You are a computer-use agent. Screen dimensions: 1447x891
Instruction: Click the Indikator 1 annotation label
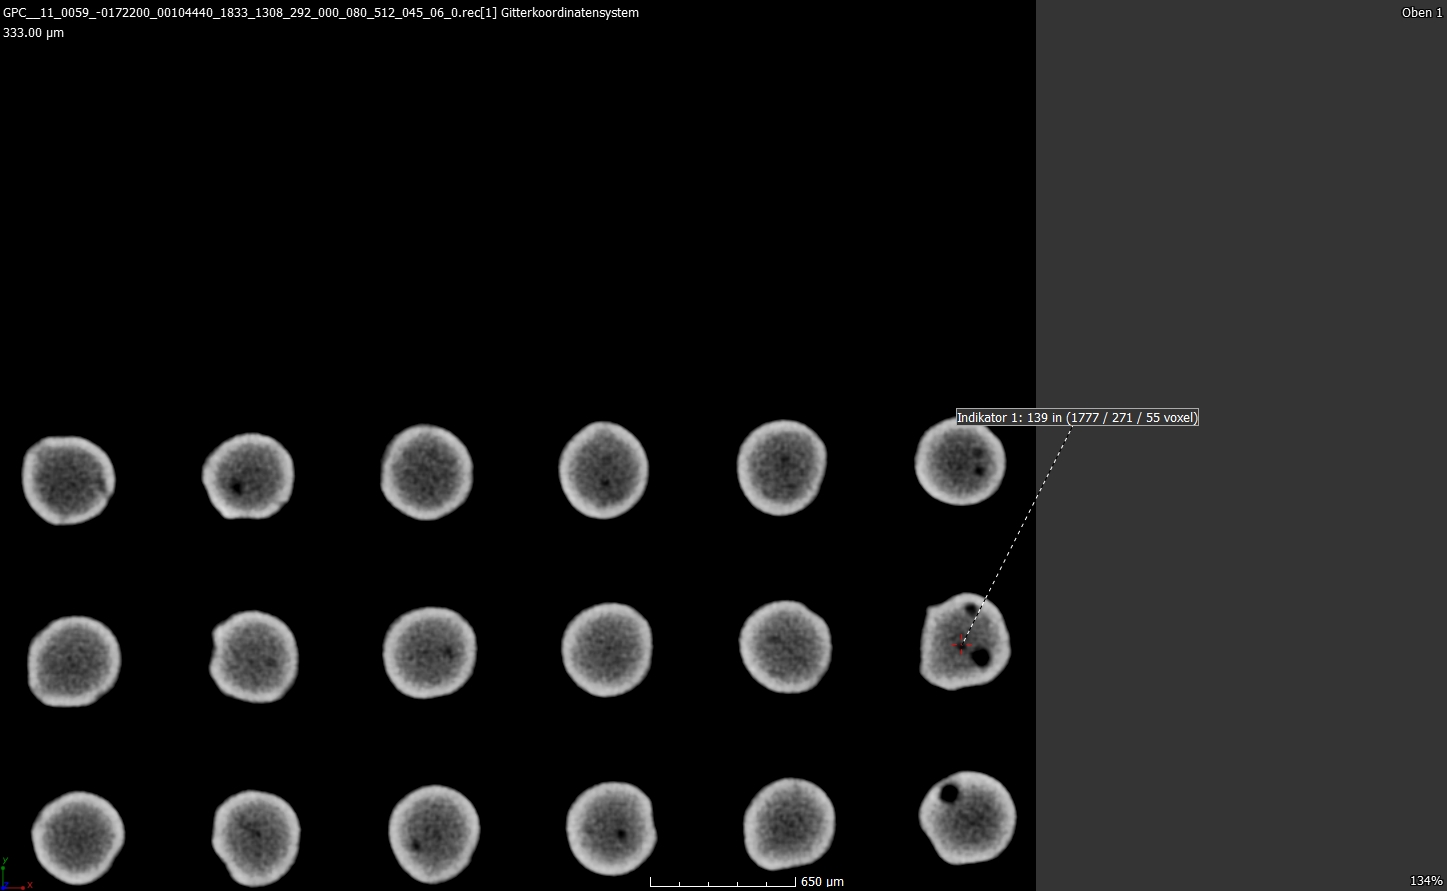(1076, 418)
